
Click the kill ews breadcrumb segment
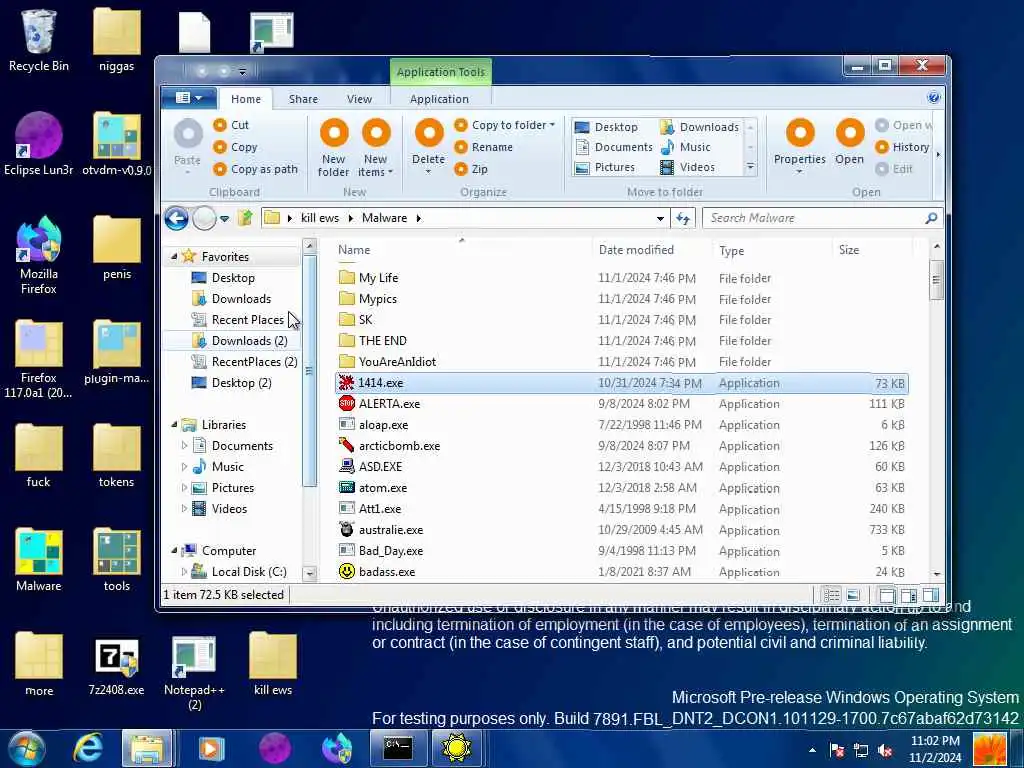click(319, 218)
